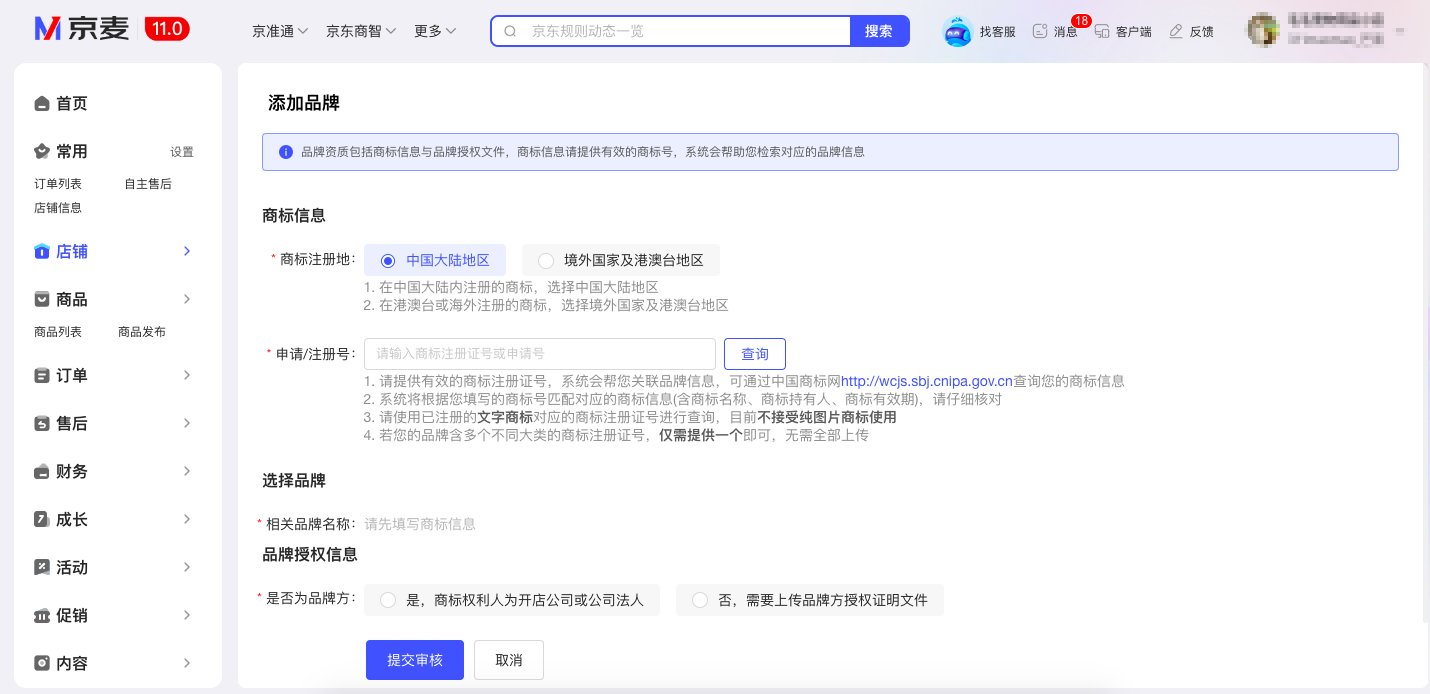Click the 反馈 feedback pencil icon
Screen dimensions: 1430x694
pos(1176,31)
